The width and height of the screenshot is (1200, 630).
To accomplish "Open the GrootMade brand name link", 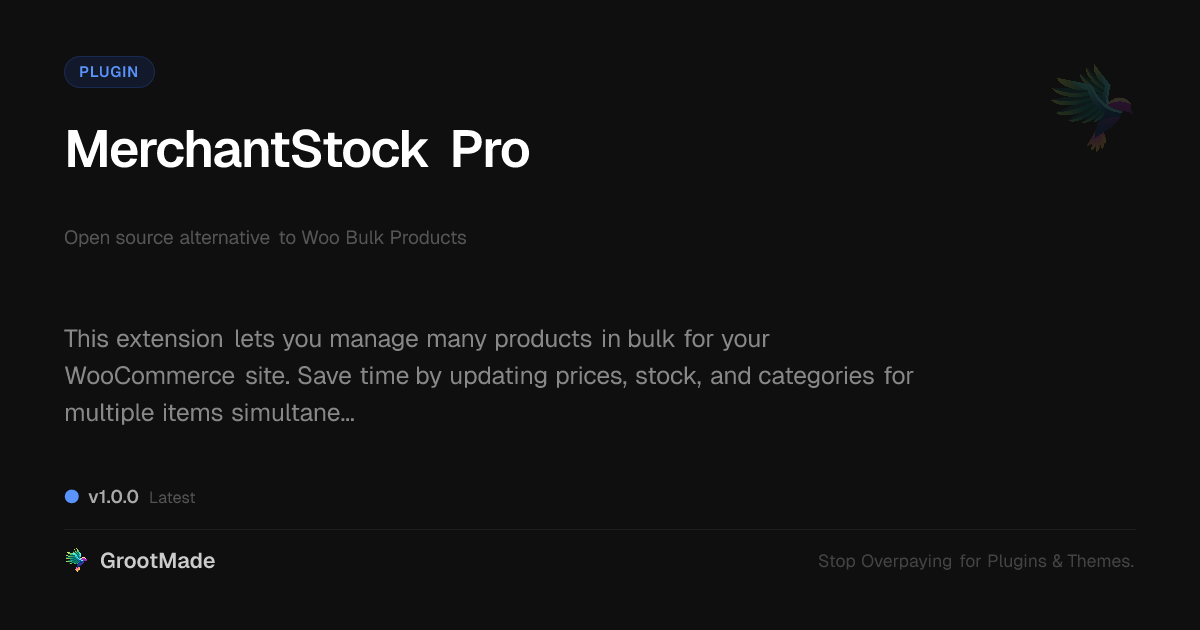I will pos(157,561).
